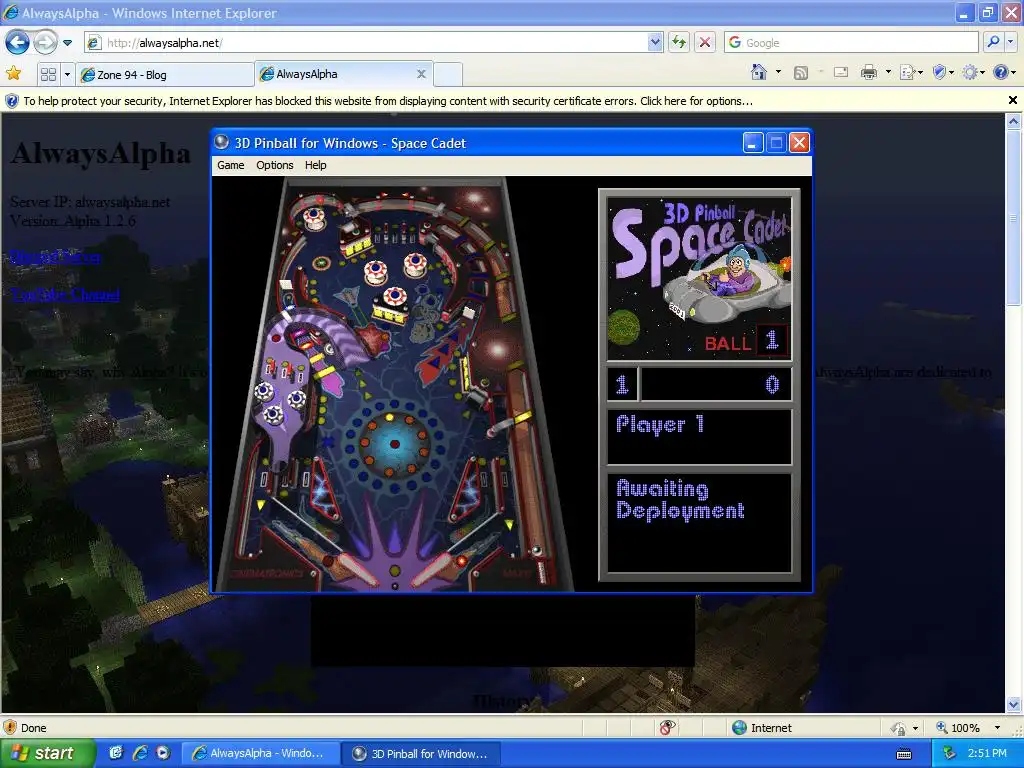The height and width of the screenshot is (768, 1024).
Task: Click the vertical scrollbar thumb
Action: click(x=1014, y=216)
